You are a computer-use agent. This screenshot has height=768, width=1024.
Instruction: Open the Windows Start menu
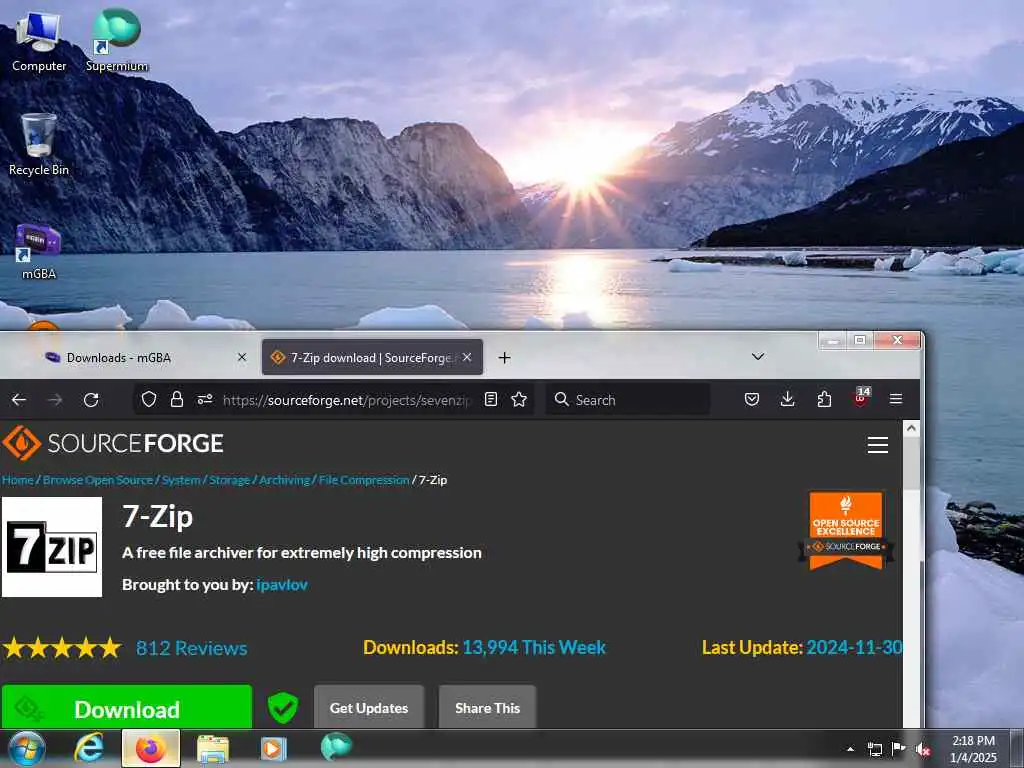tap(27, 748)
